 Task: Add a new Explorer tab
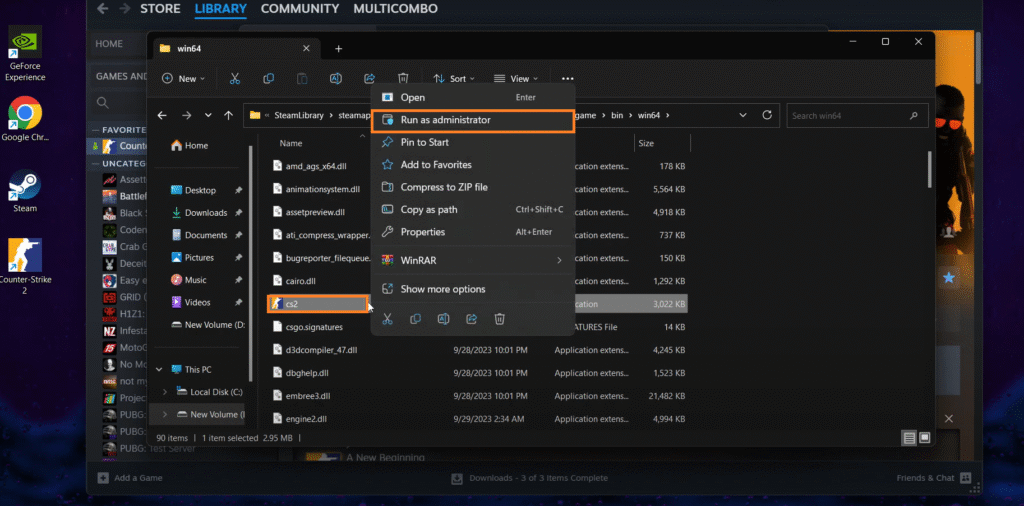[x=338, y=49]
